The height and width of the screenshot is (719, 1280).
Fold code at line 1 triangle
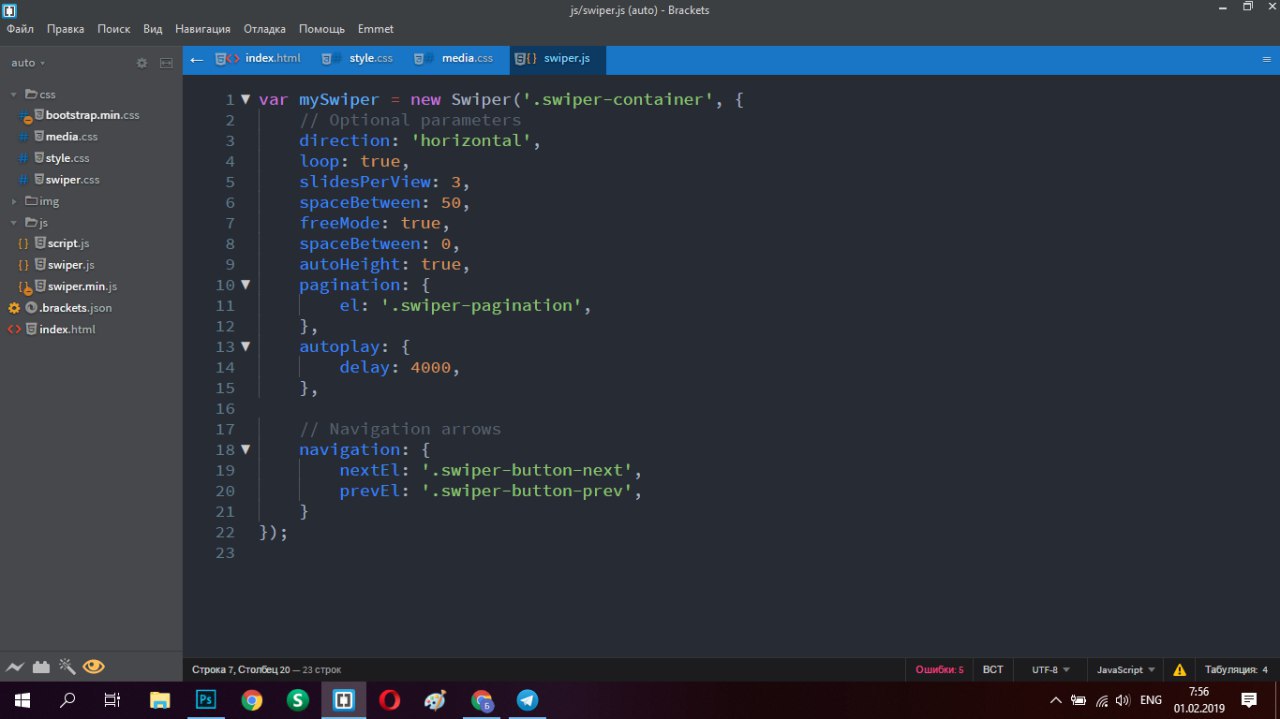click(x=245, y=99)
